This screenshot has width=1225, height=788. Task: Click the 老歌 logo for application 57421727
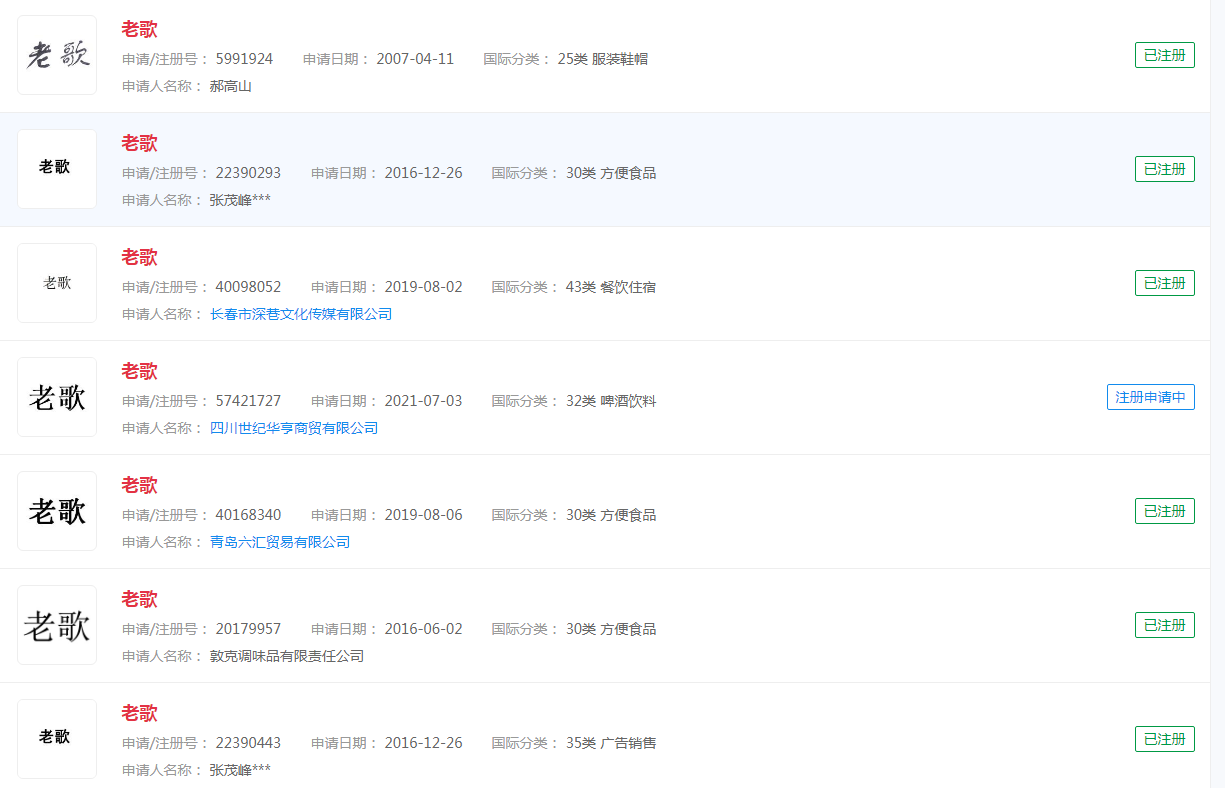click(56, 397)
